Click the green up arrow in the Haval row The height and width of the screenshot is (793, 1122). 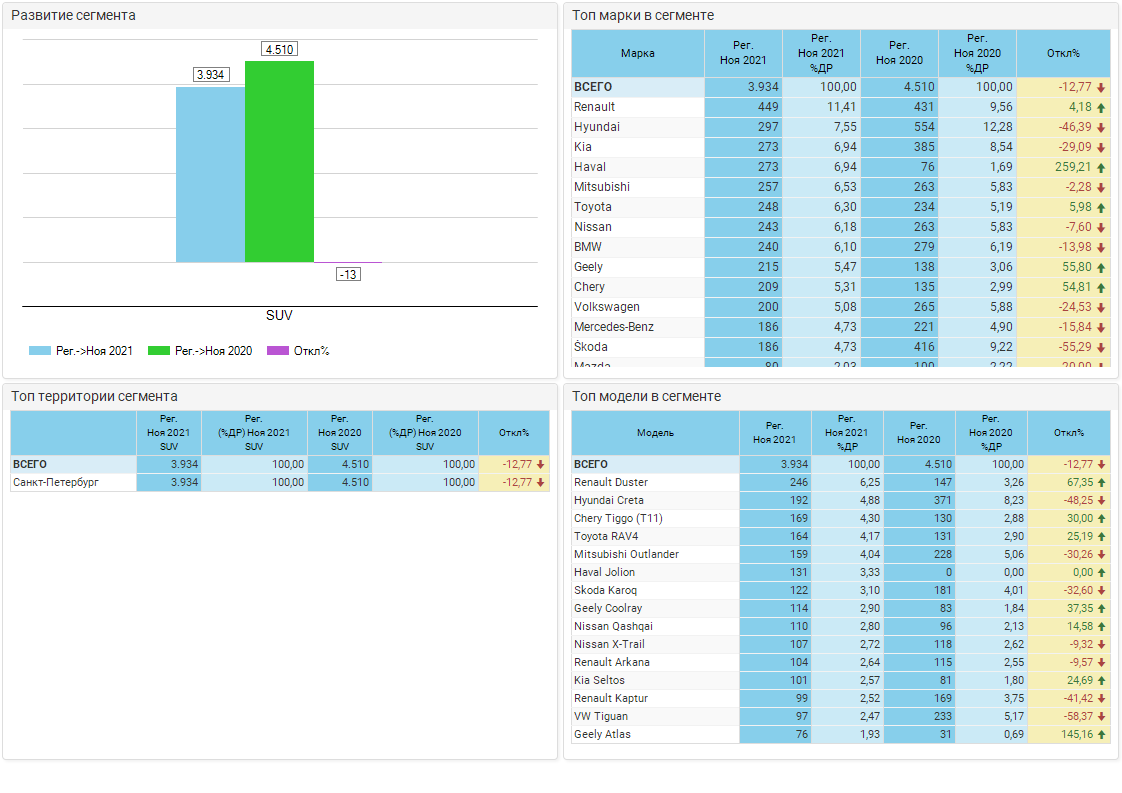pyautogui.click(x=1101, y=167)
